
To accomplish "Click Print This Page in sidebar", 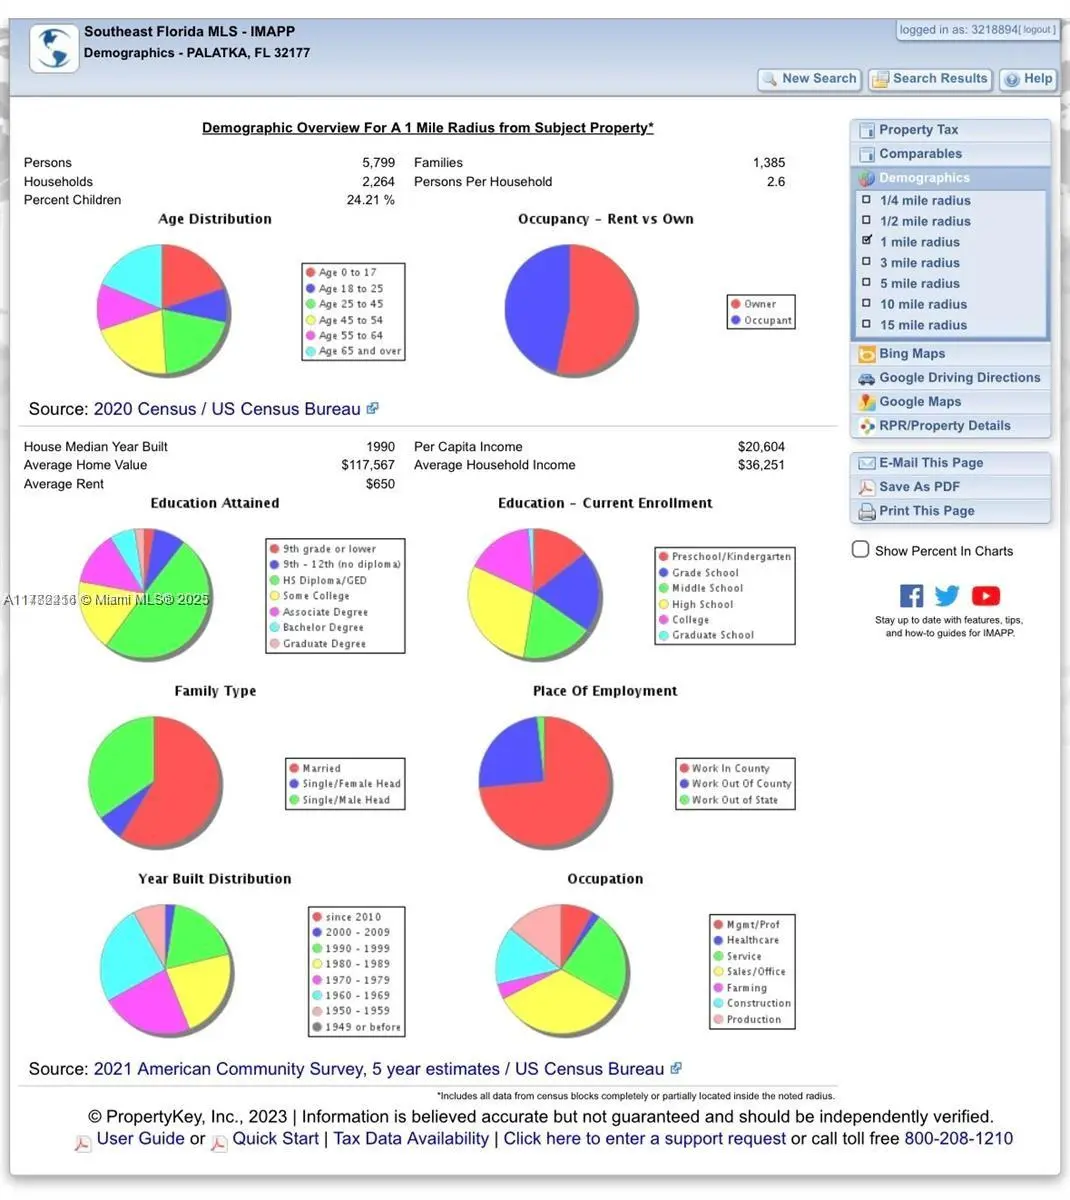I will pyautogui.click(x=926, y=511).
